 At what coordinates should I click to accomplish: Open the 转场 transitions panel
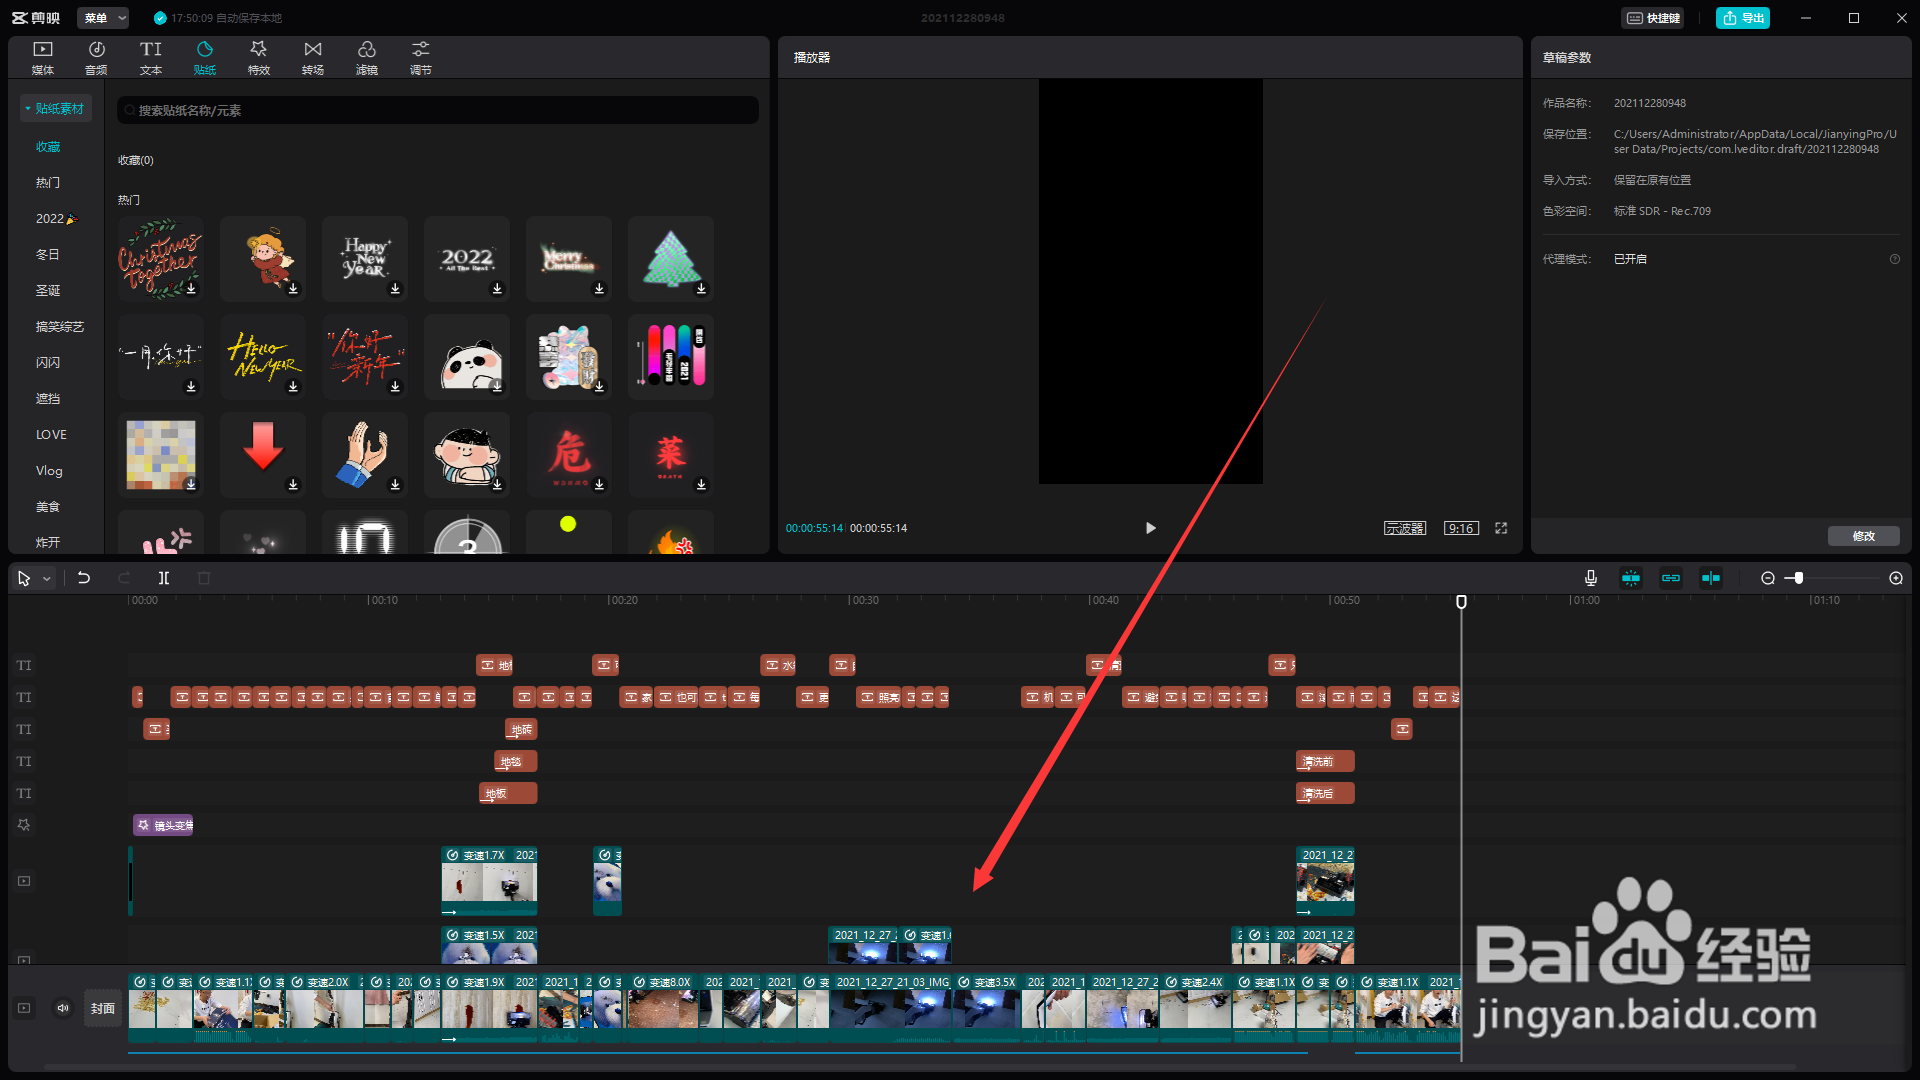point(313,57)
